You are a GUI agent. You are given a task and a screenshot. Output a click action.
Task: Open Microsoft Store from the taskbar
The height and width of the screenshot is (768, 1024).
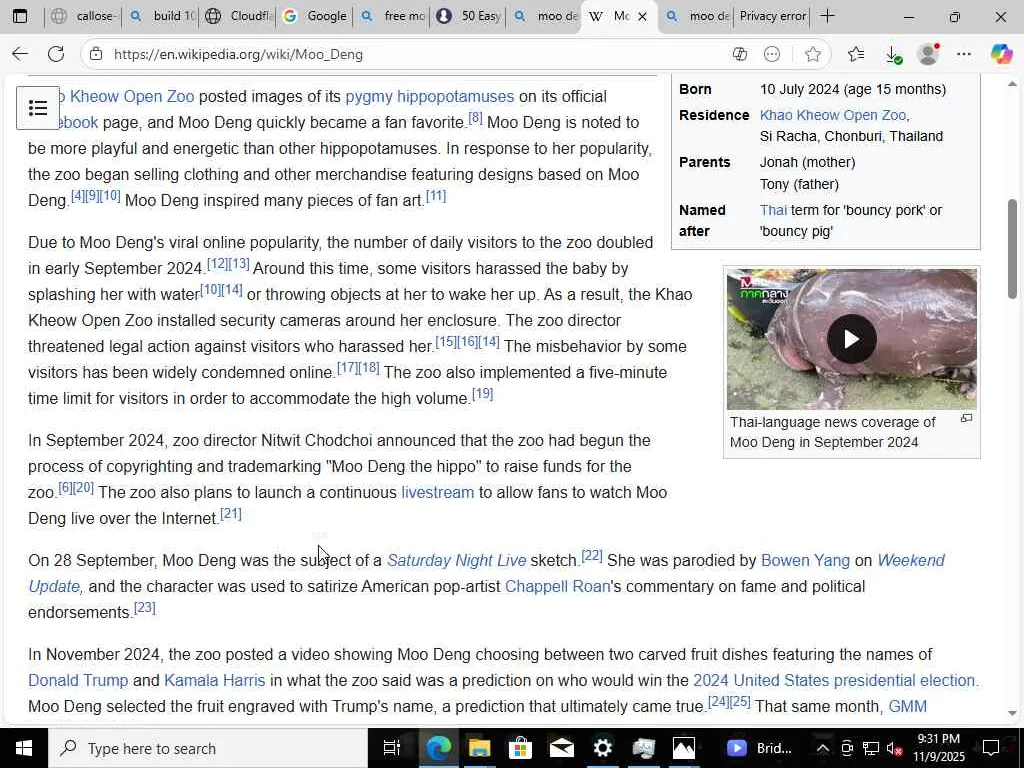(520, 748)
